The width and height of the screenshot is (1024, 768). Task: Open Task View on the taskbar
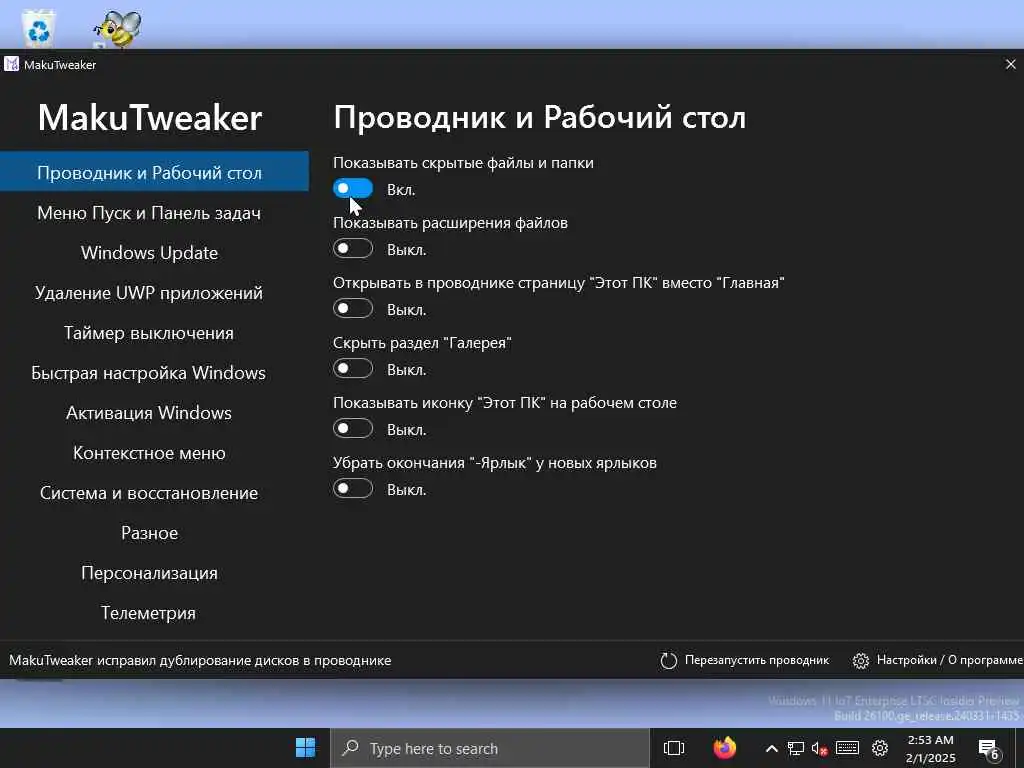point(673,748)
